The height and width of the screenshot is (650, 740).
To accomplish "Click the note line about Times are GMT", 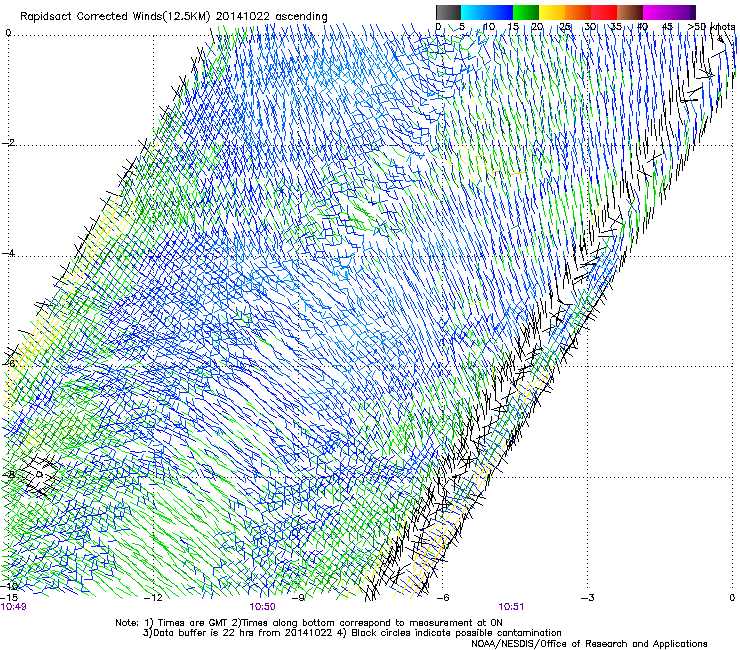I will tap(309, 623).
